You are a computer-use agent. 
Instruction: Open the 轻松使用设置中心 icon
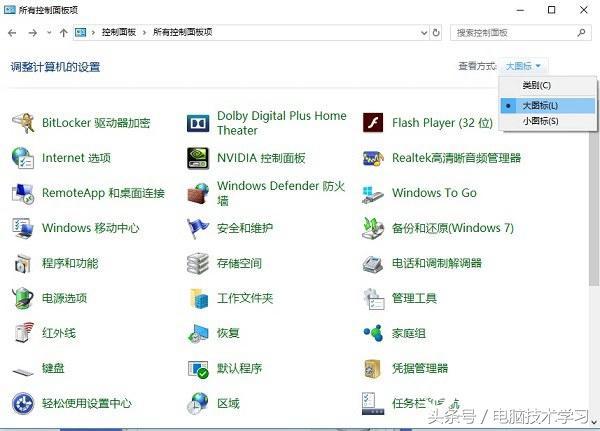coord(23,403)
